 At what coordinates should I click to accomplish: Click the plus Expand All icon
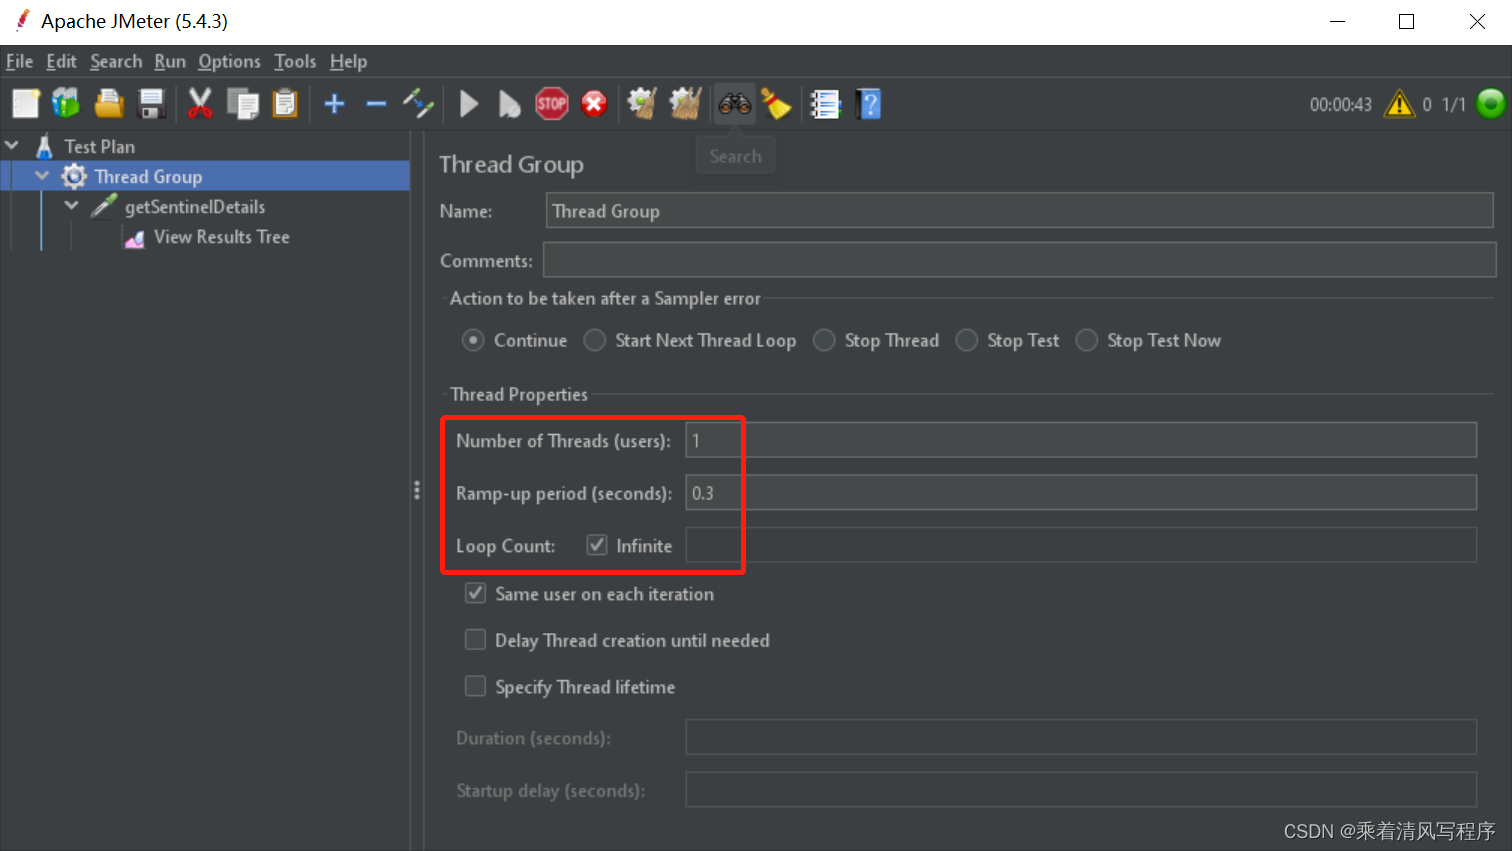[335, 104]
